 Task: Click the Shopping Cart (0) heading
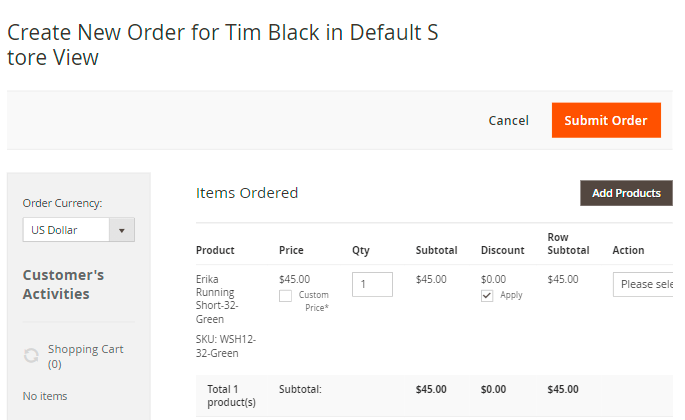coord(86,356)
